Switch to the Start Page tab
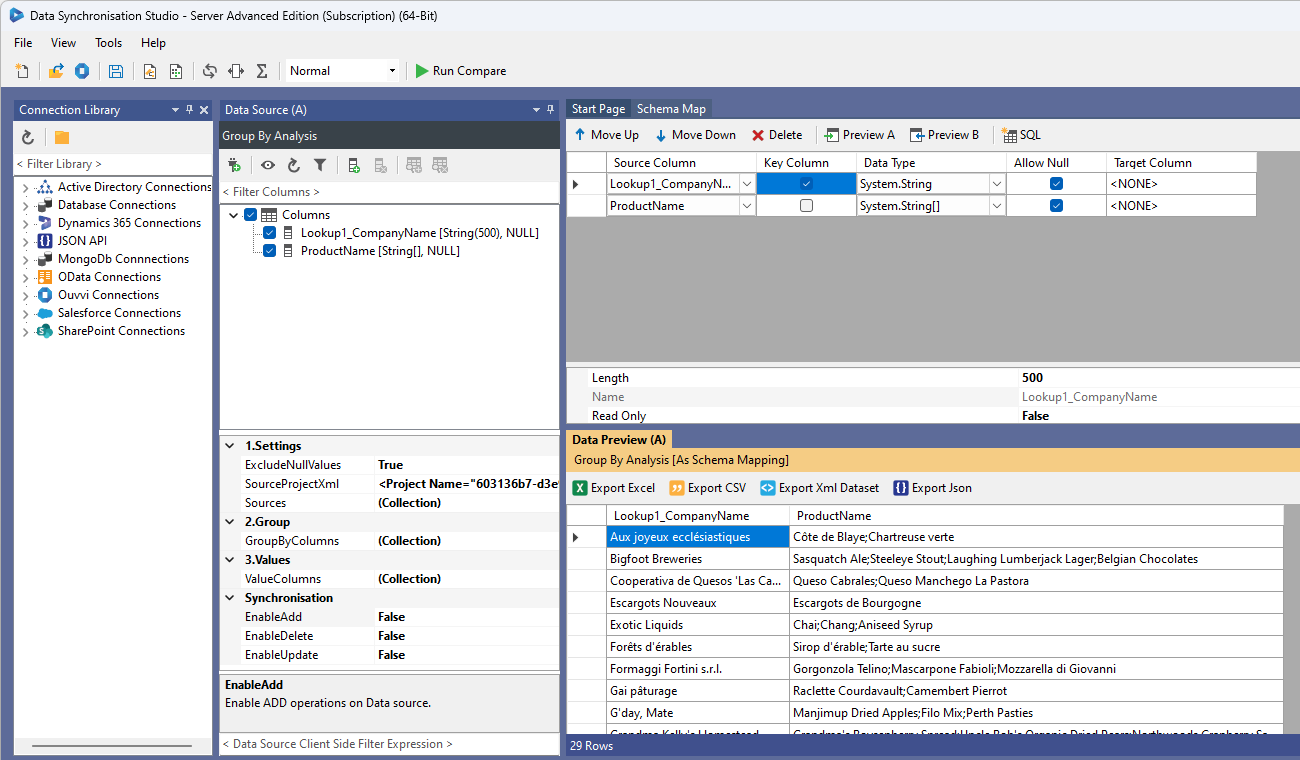1300x760 pixels. click(x=598, y=109)
